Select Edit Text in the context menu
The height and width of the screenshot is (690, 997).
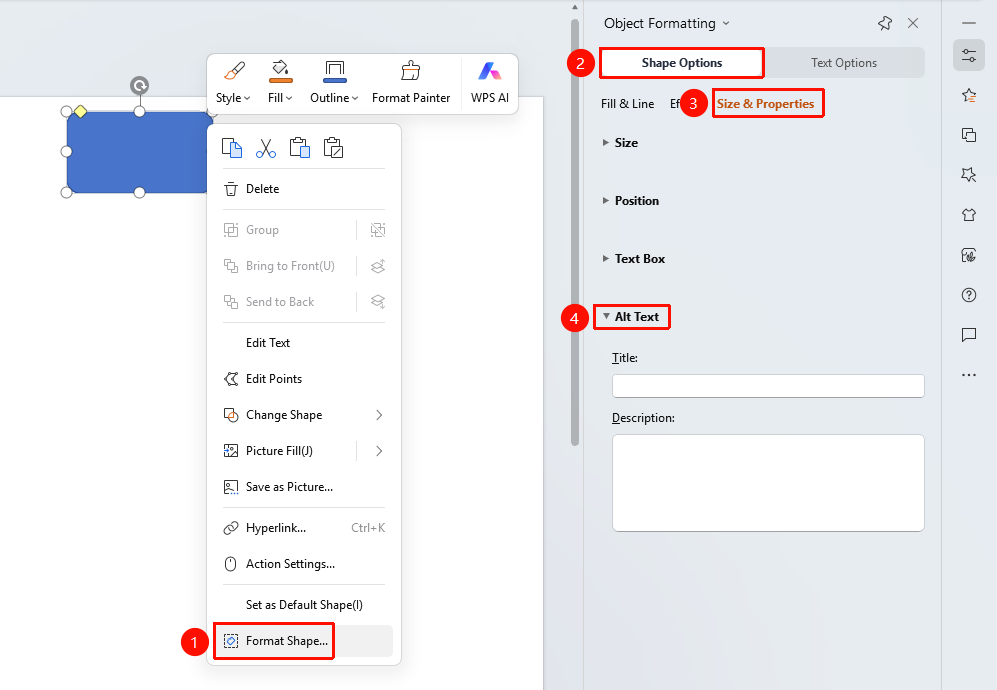304,343
